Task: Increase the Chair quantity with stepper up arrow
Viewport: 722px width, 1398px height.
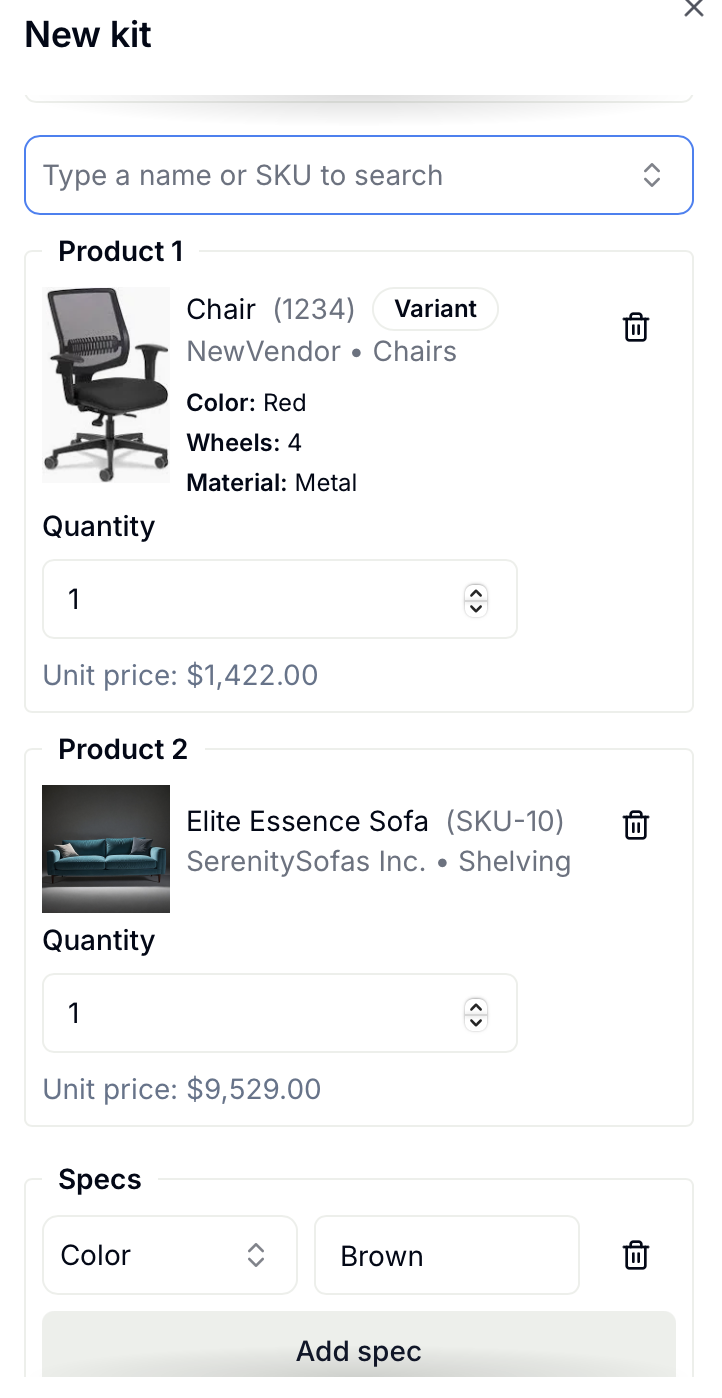Action: 476,592
